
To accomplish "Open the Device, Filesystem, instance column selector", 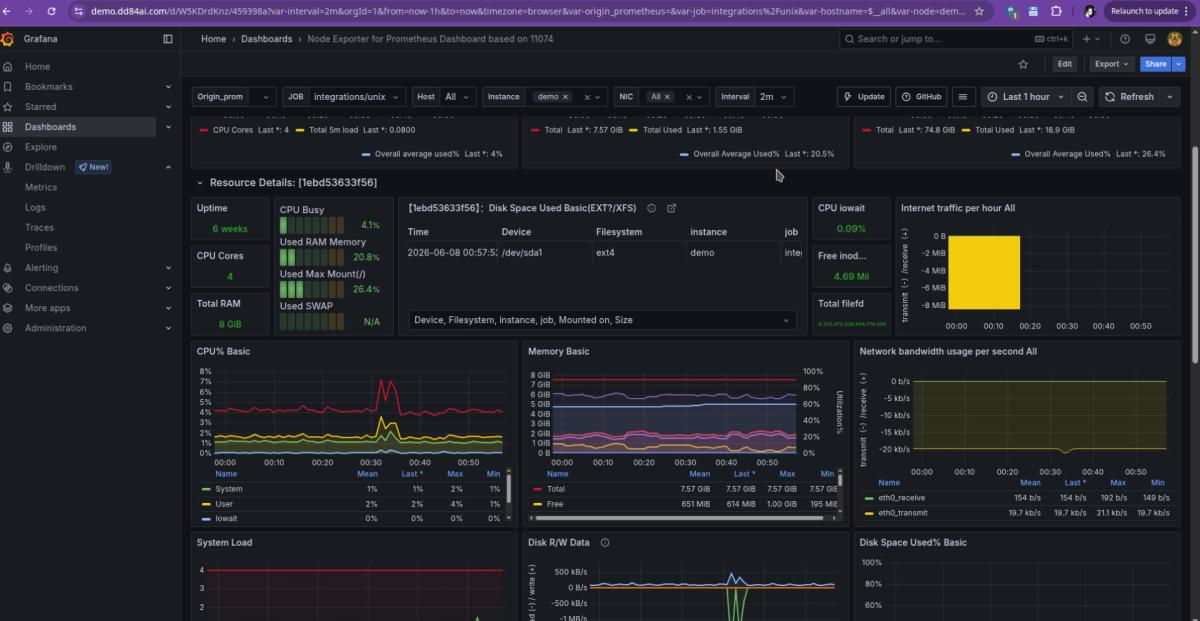I will coord(602,320).
